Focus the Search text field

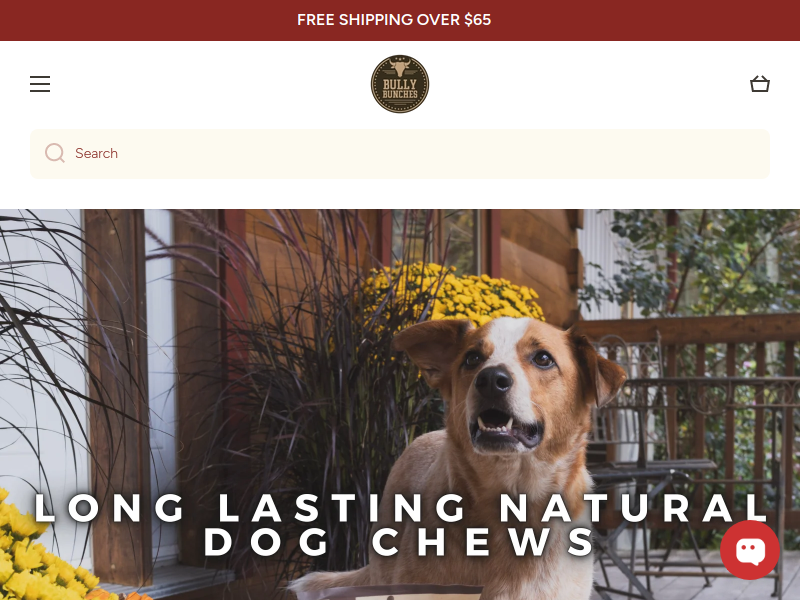click(399, 154)
